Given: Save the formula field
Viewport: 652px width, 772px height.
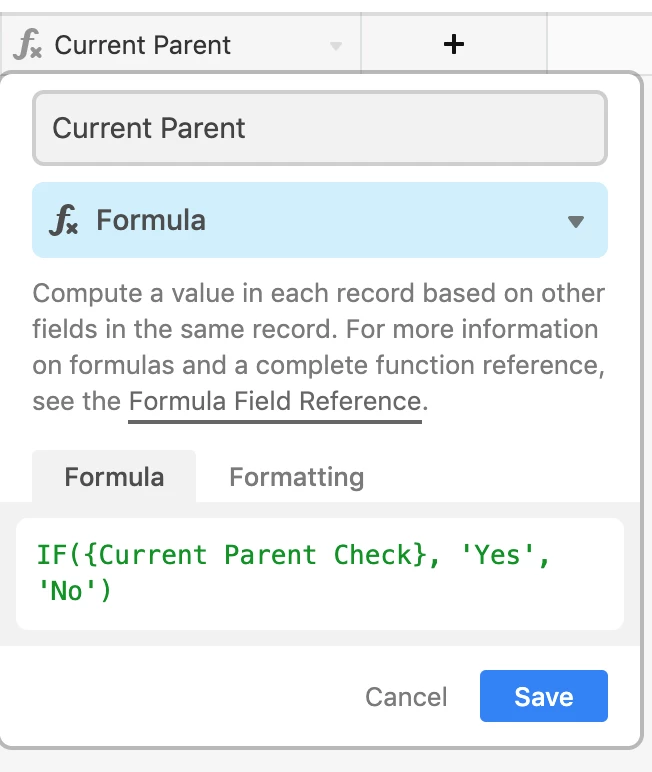Looking at the screenshot, I should click(543, 696).
